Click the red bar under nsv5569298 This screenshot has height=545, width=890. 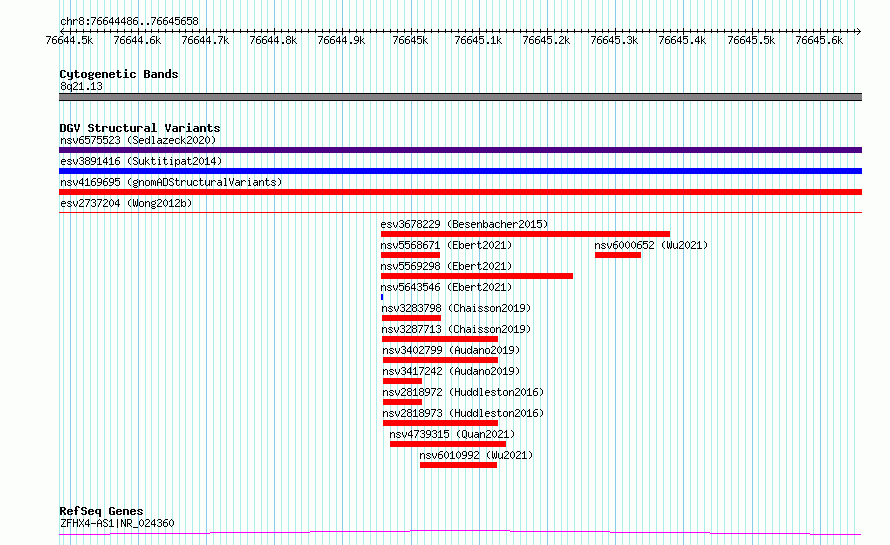477,276
